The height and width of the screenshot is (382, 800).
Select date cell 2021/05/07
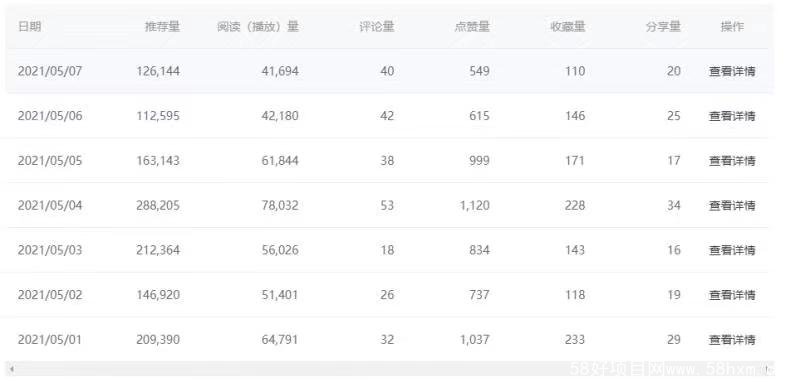49,71
